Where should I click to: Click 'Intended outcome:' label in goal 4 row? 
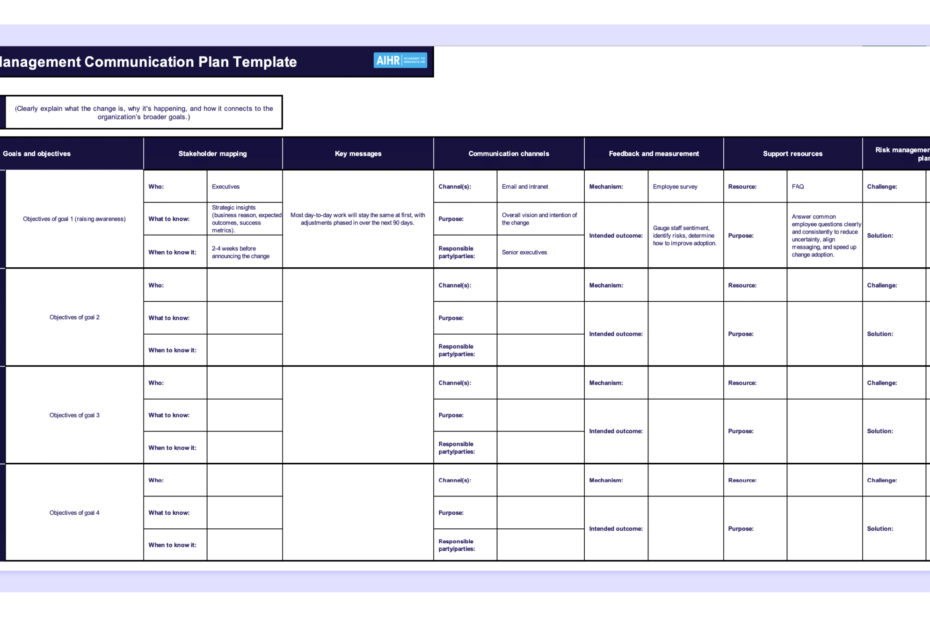tap(616, 529)
